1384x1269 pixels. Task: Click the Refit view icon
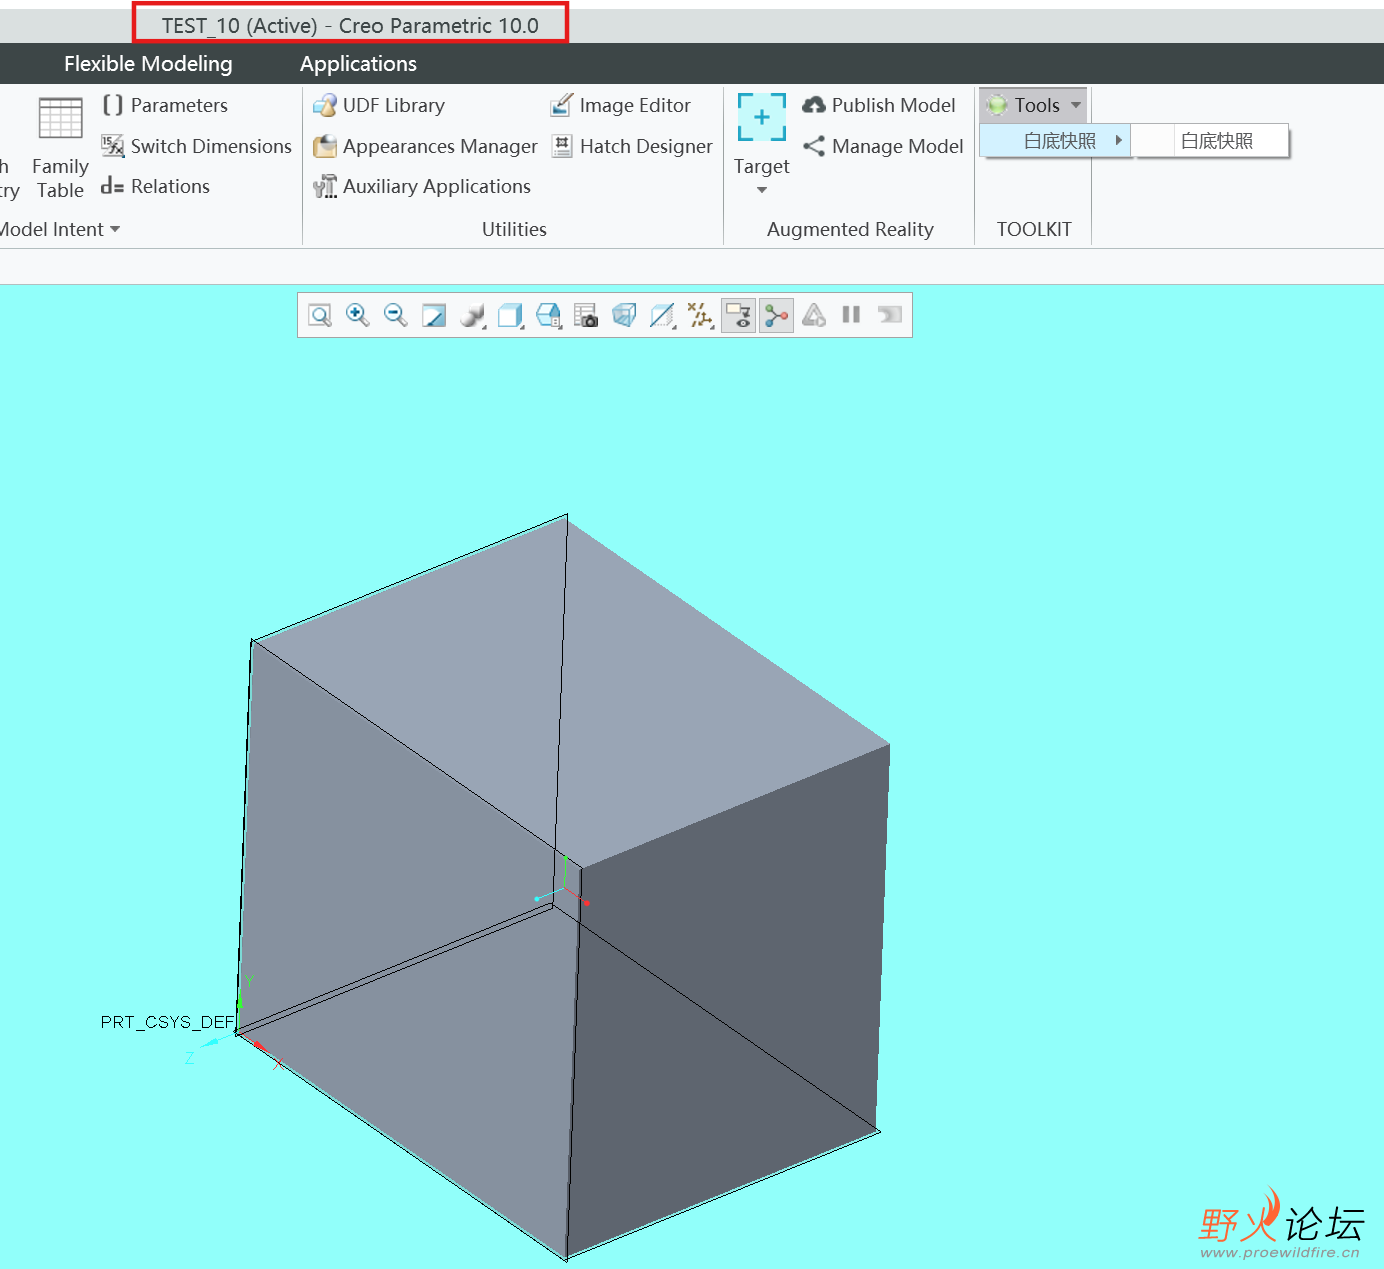320,316
